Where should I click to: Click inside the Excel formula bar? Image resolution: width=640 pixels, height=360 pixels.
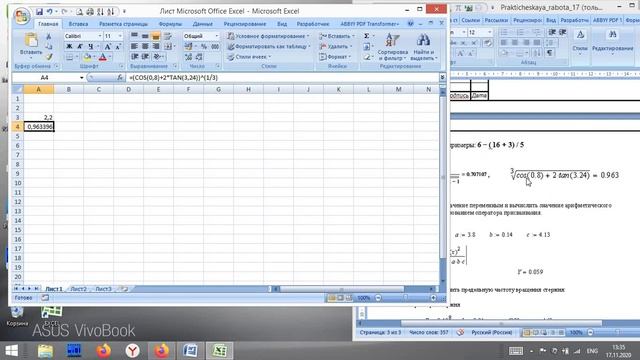click(282, 77)
